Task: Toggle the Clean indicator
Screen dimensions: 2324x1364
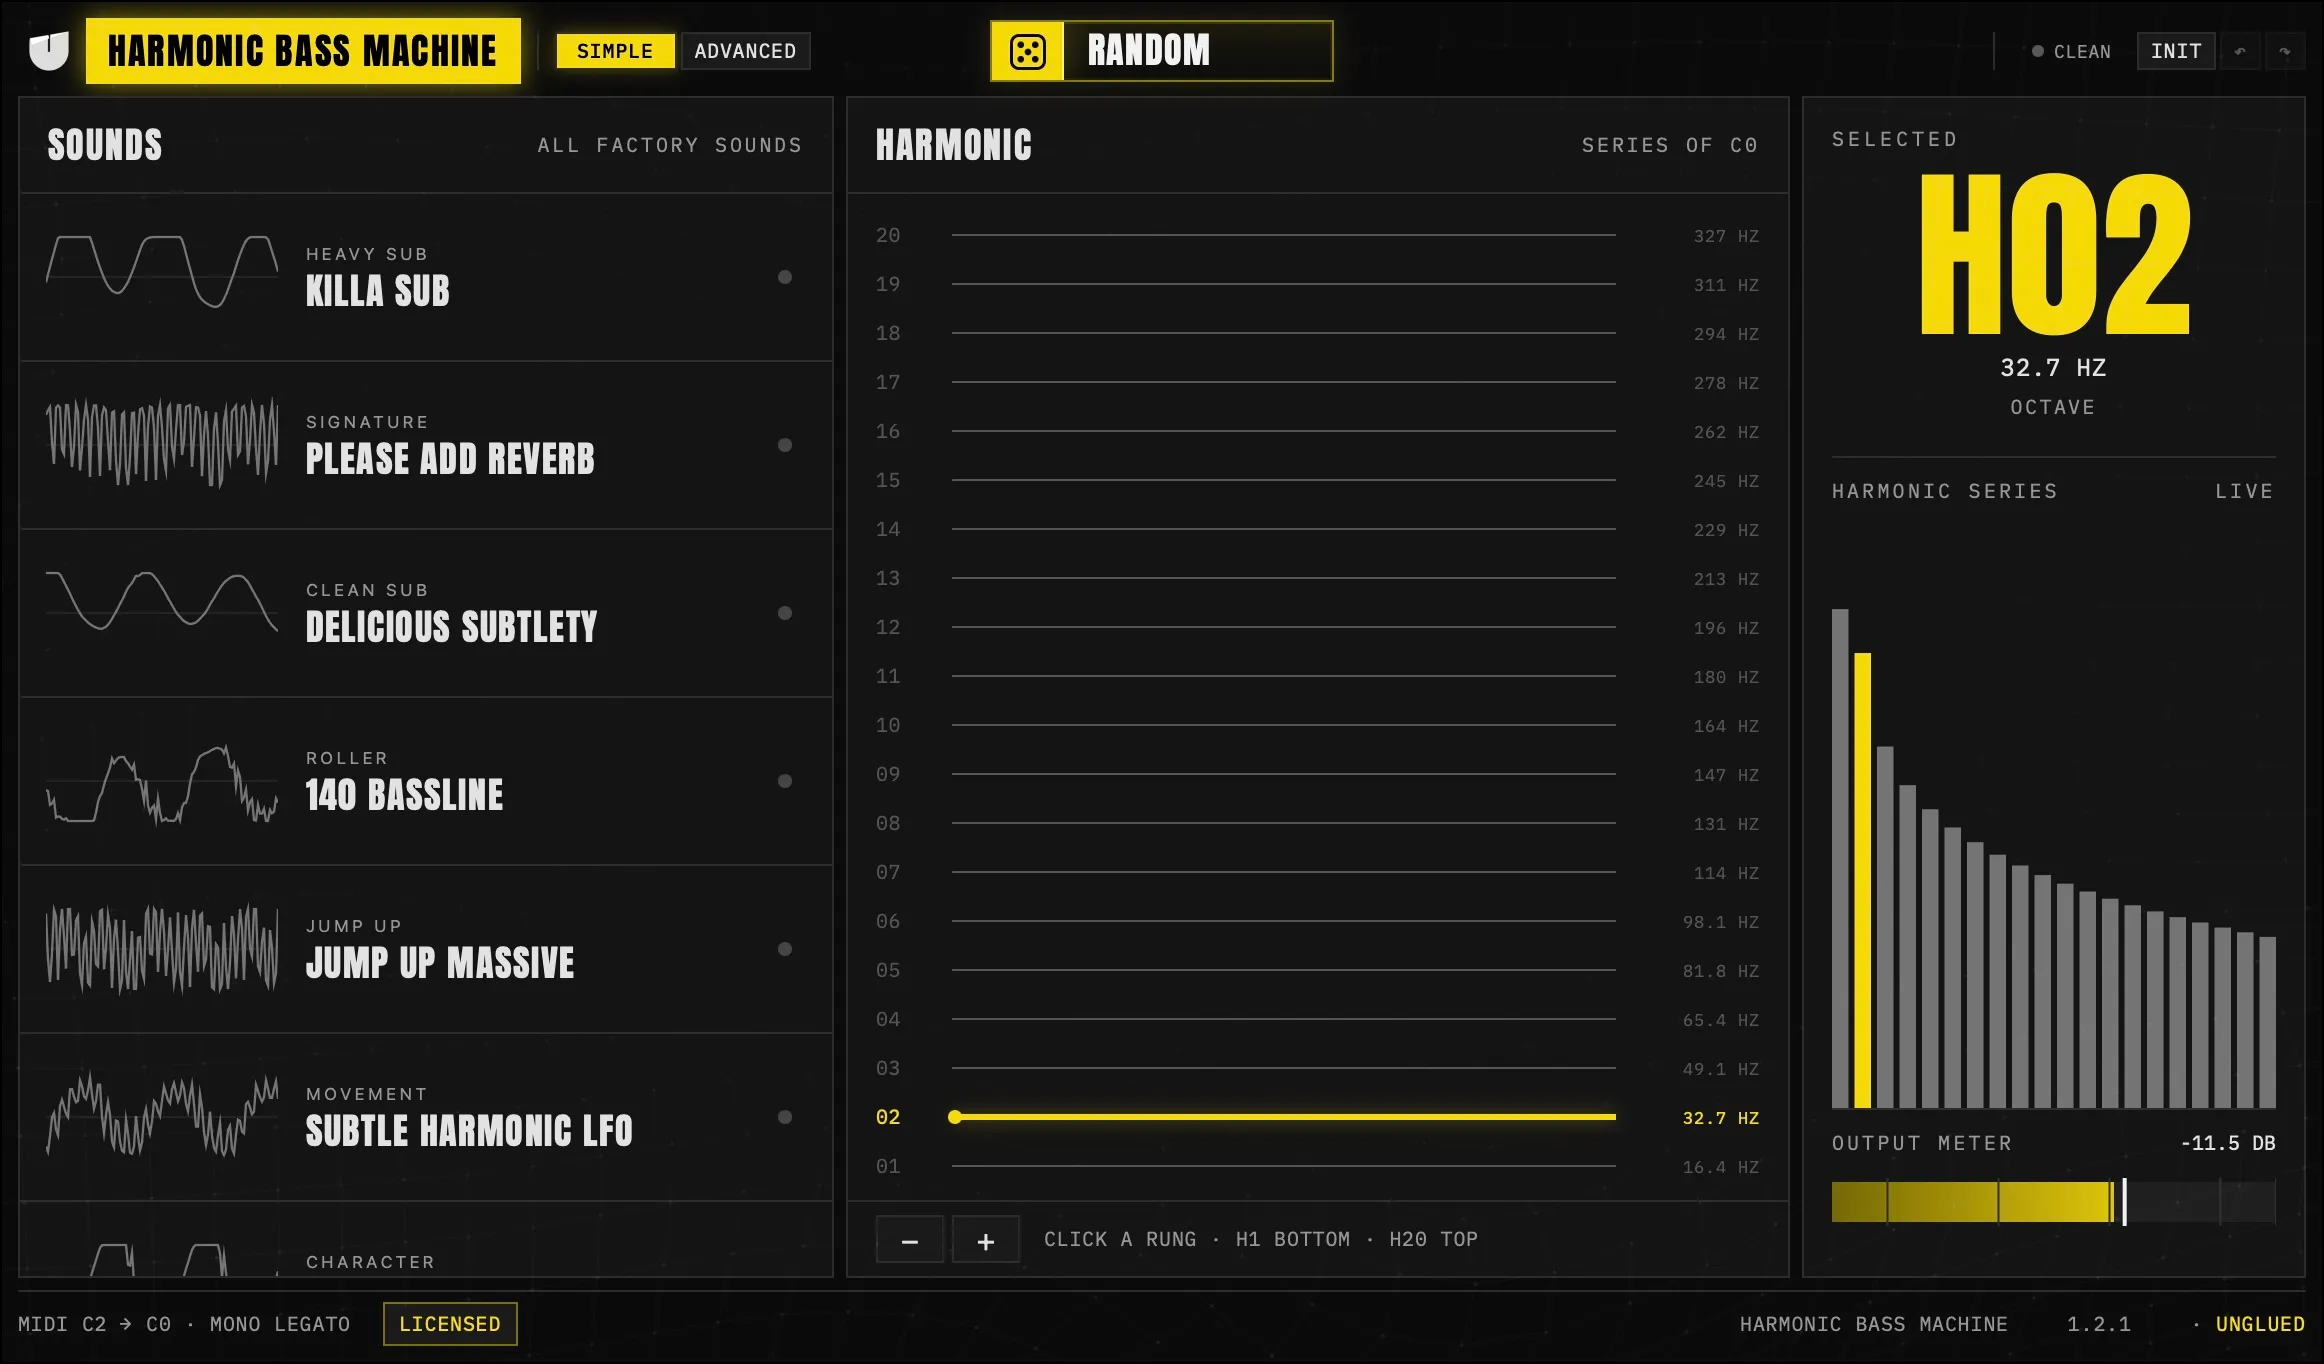Action: tap(2071, 51)
